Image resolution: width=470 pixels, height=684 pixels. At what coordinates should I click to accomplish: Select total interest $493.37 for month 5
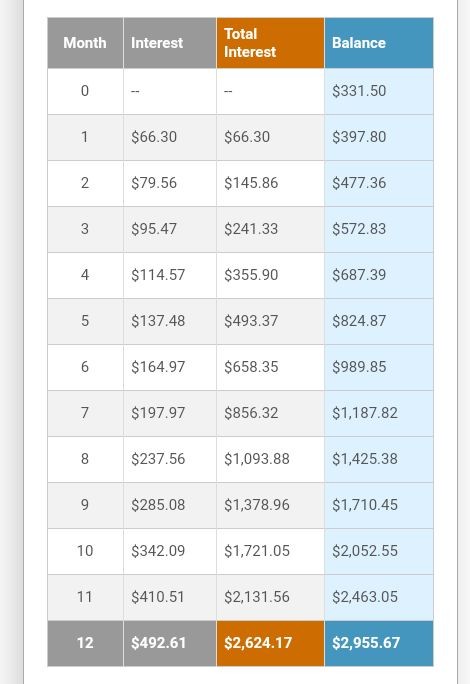(x=270, y=321)
